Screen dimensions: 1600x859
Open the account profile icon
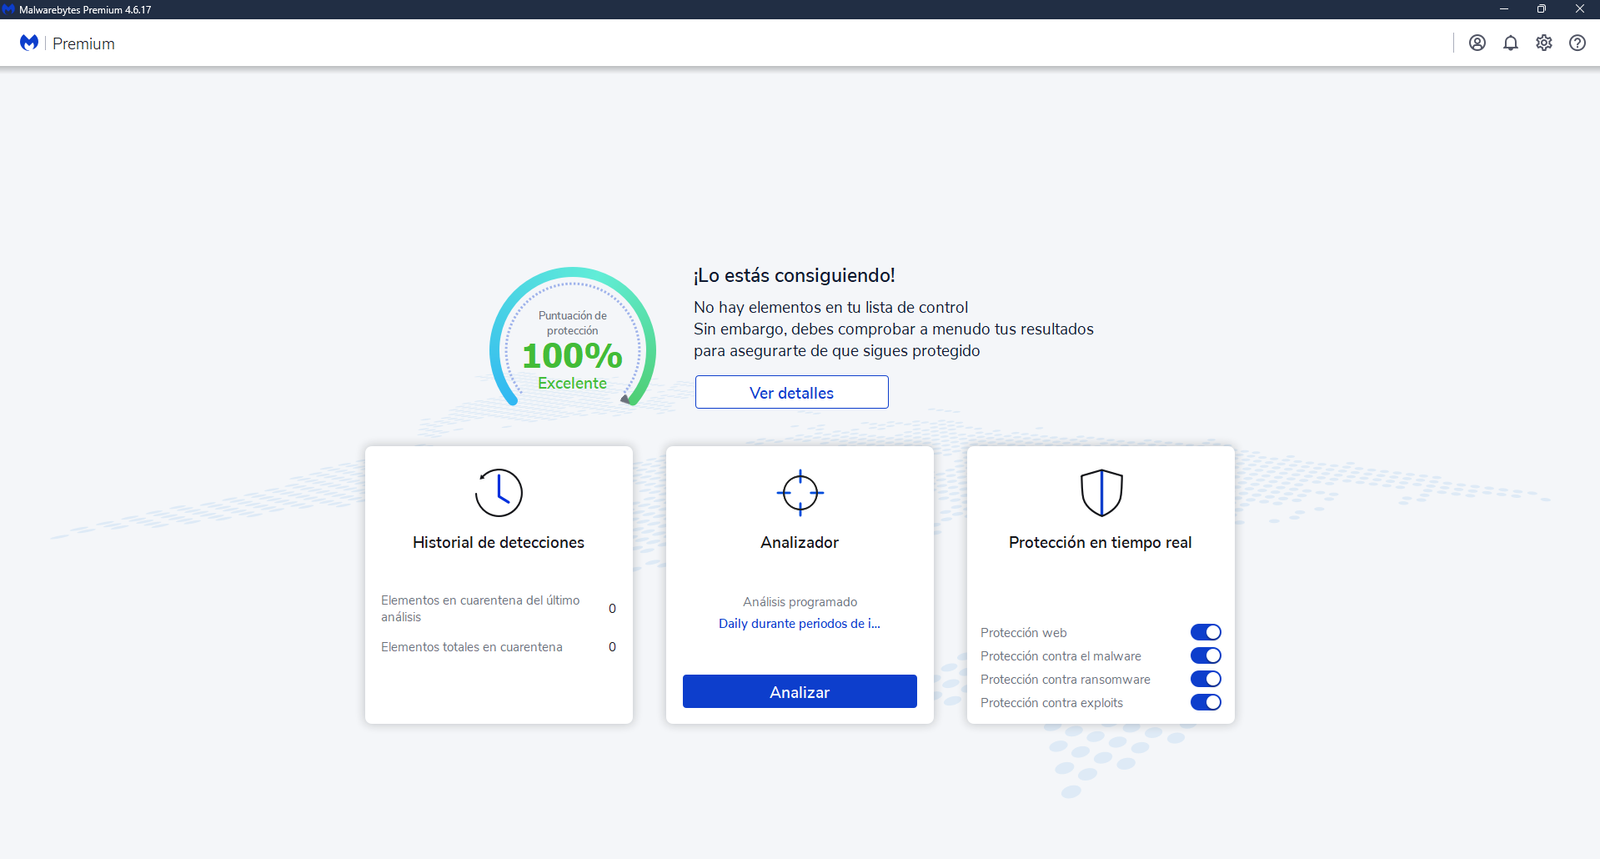tap(1477, 43)
